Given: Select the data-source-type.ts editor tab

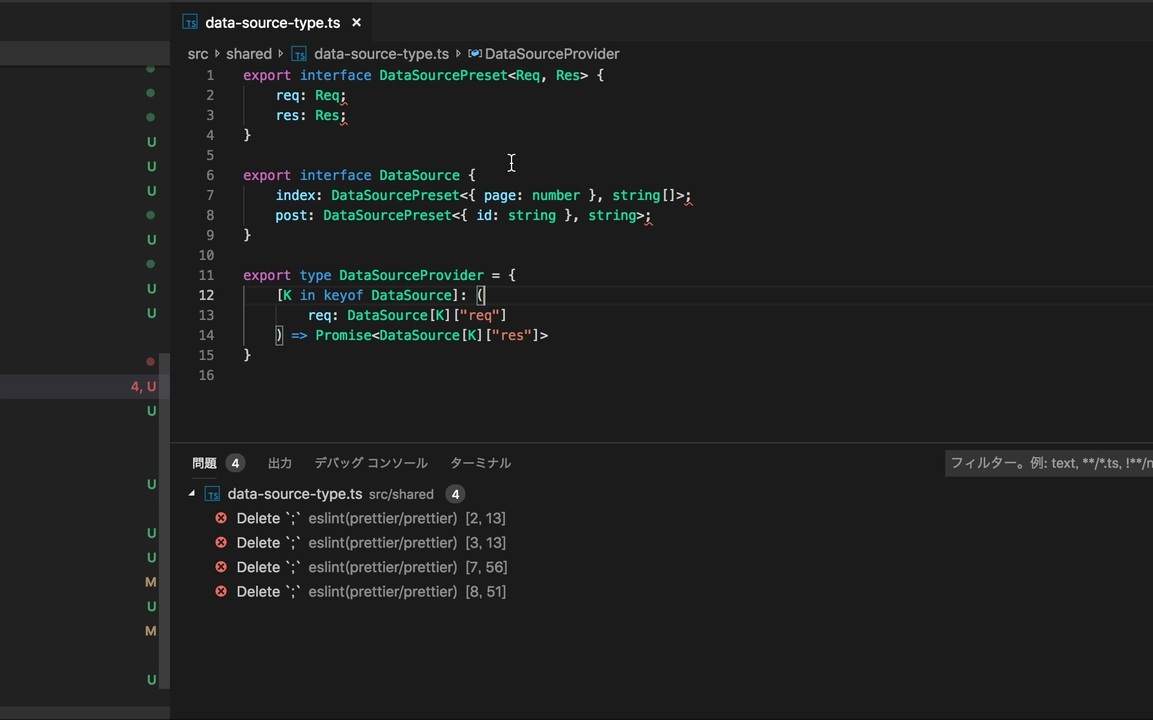Looking at the screenshot, I should point(273,23).
